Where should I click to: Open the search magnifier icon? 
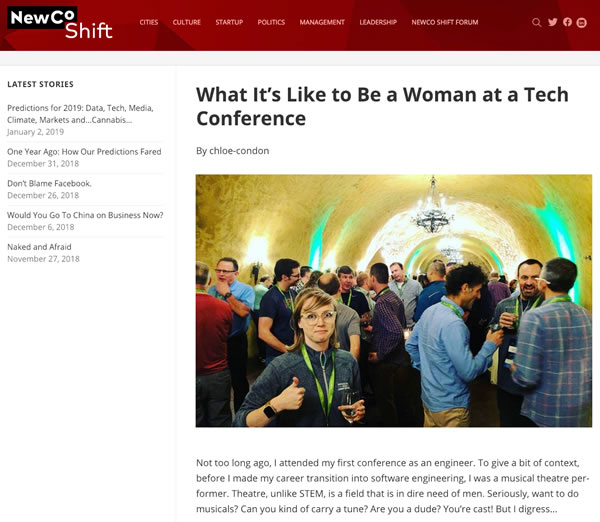[536, 23]
